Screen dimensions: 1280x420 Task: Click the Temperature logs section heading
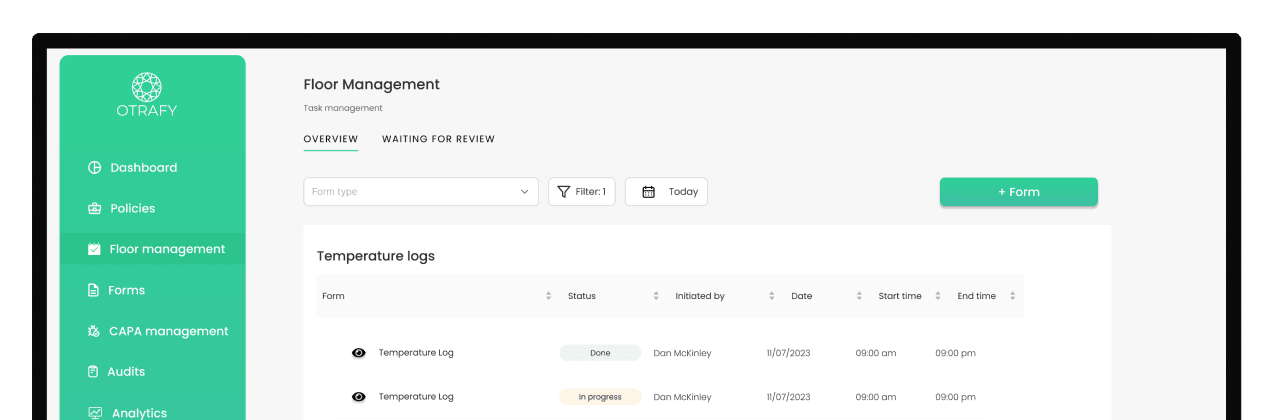[x=376, y=256]
